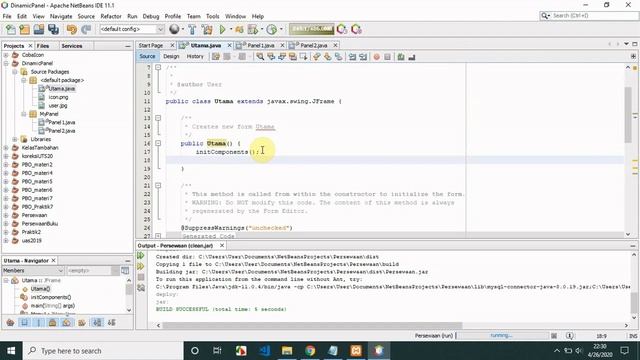Expand the CobaIcon project node

coord(6,55)
